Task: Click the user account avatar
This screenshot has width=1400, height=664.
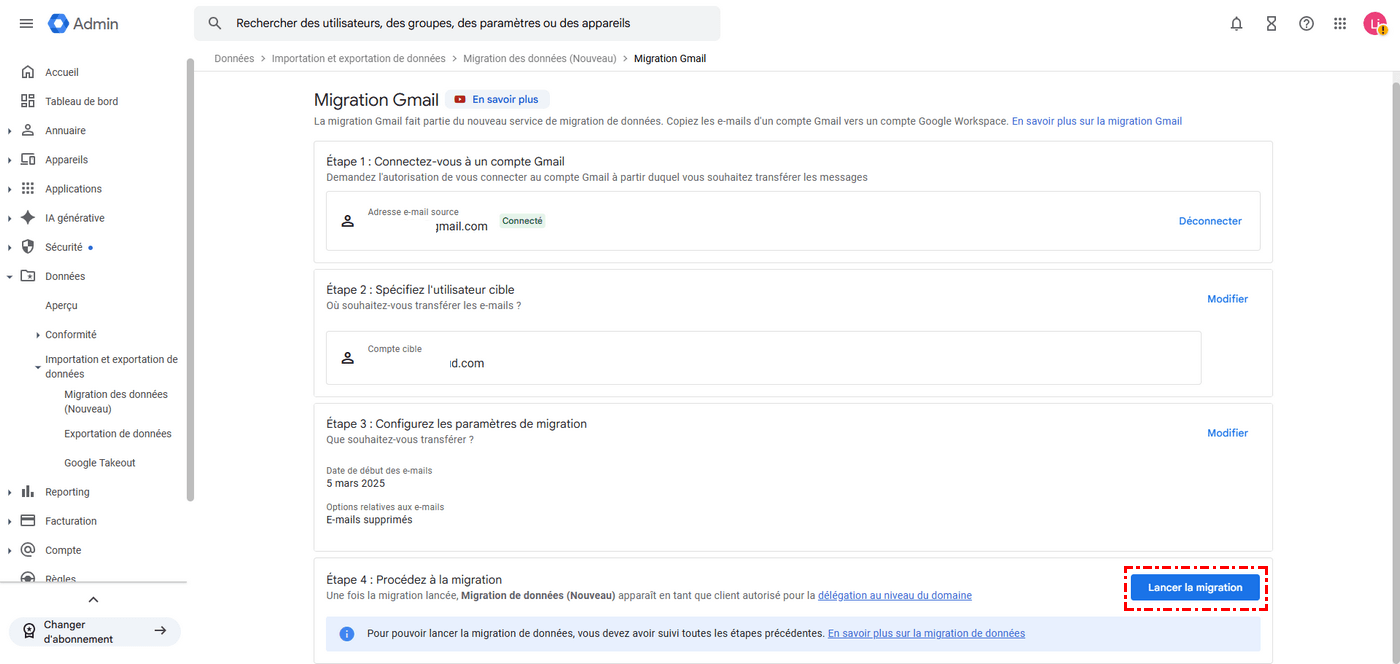Action: pos(1375,23)
